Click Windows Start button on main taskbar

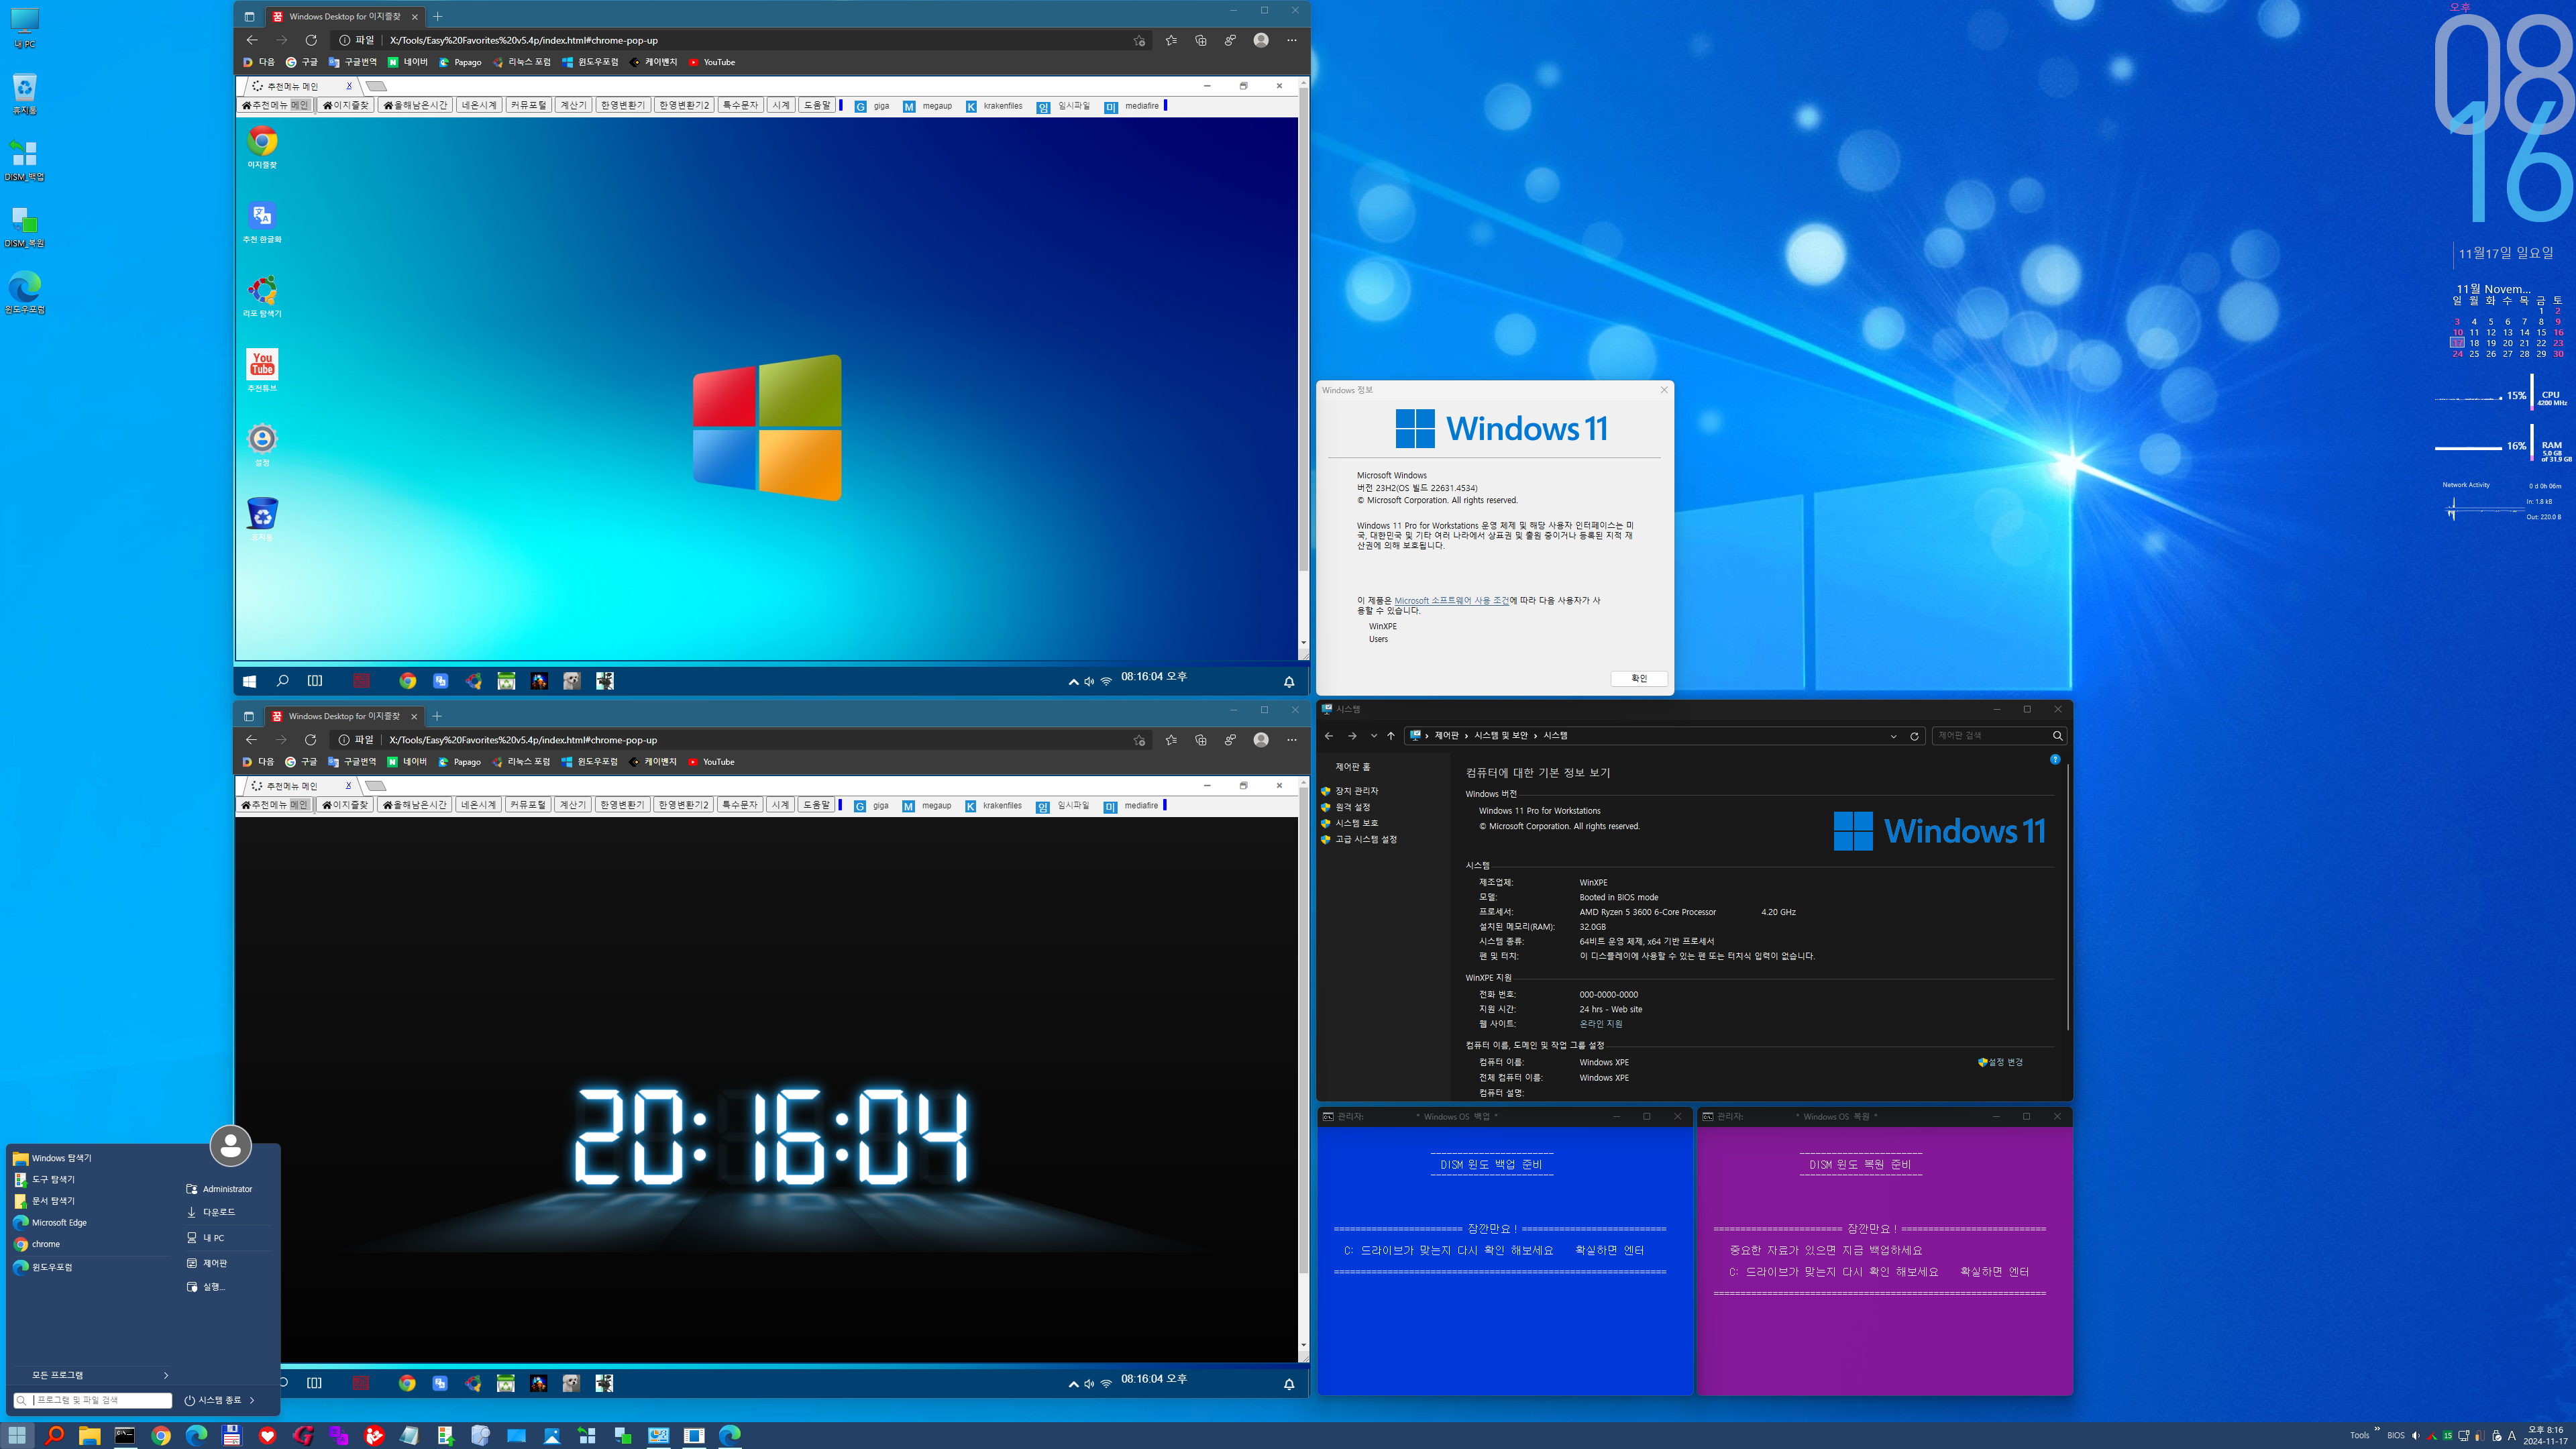[x=17, y=1435]
